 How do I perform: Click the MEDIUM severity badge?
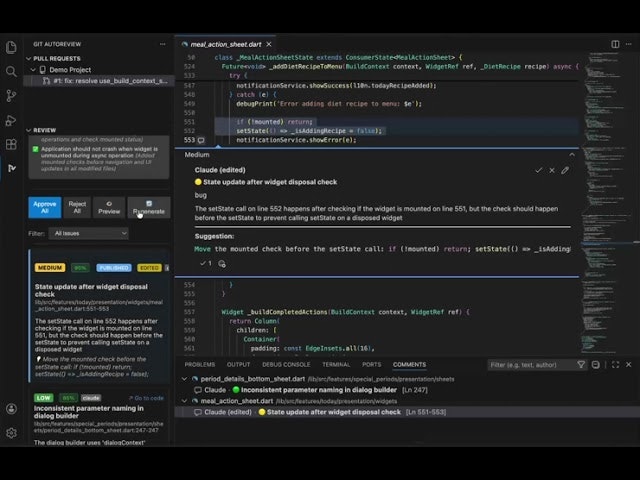coord(50,268)
